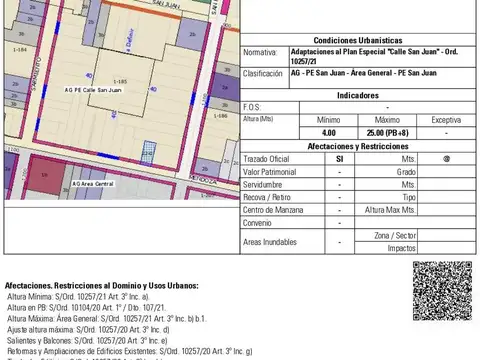Select the 'F.O.S:' label
This screenshot has width=480, height=360.
click(252, 107)
